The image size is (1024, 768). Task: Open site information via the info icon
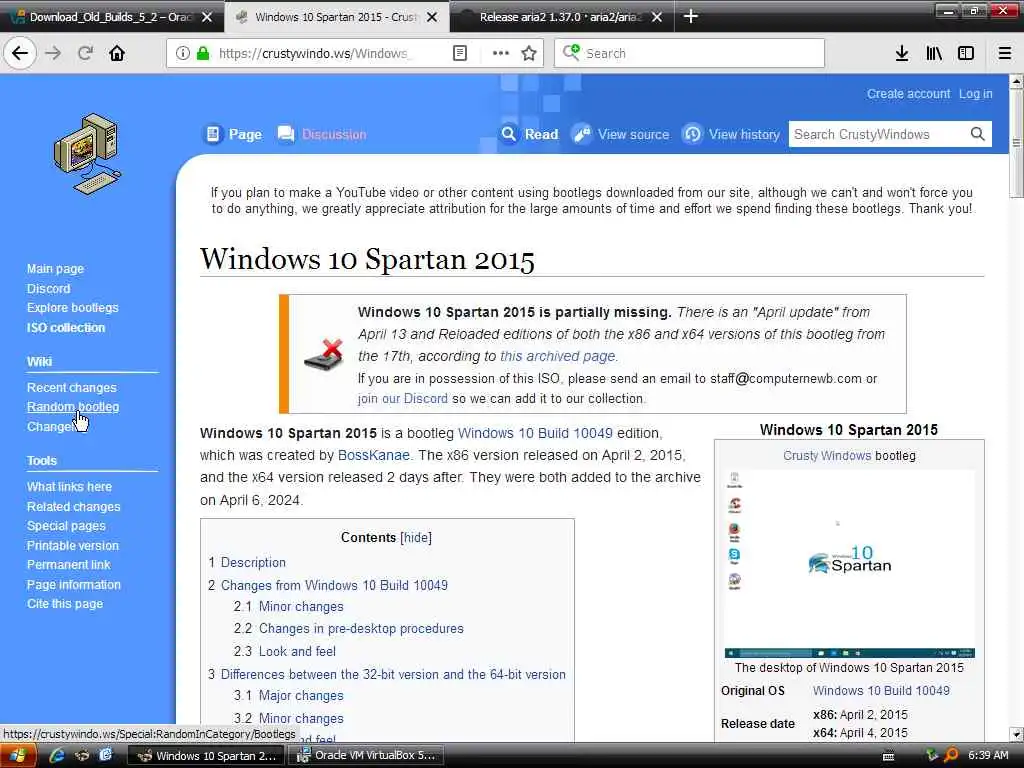point(183,54)
